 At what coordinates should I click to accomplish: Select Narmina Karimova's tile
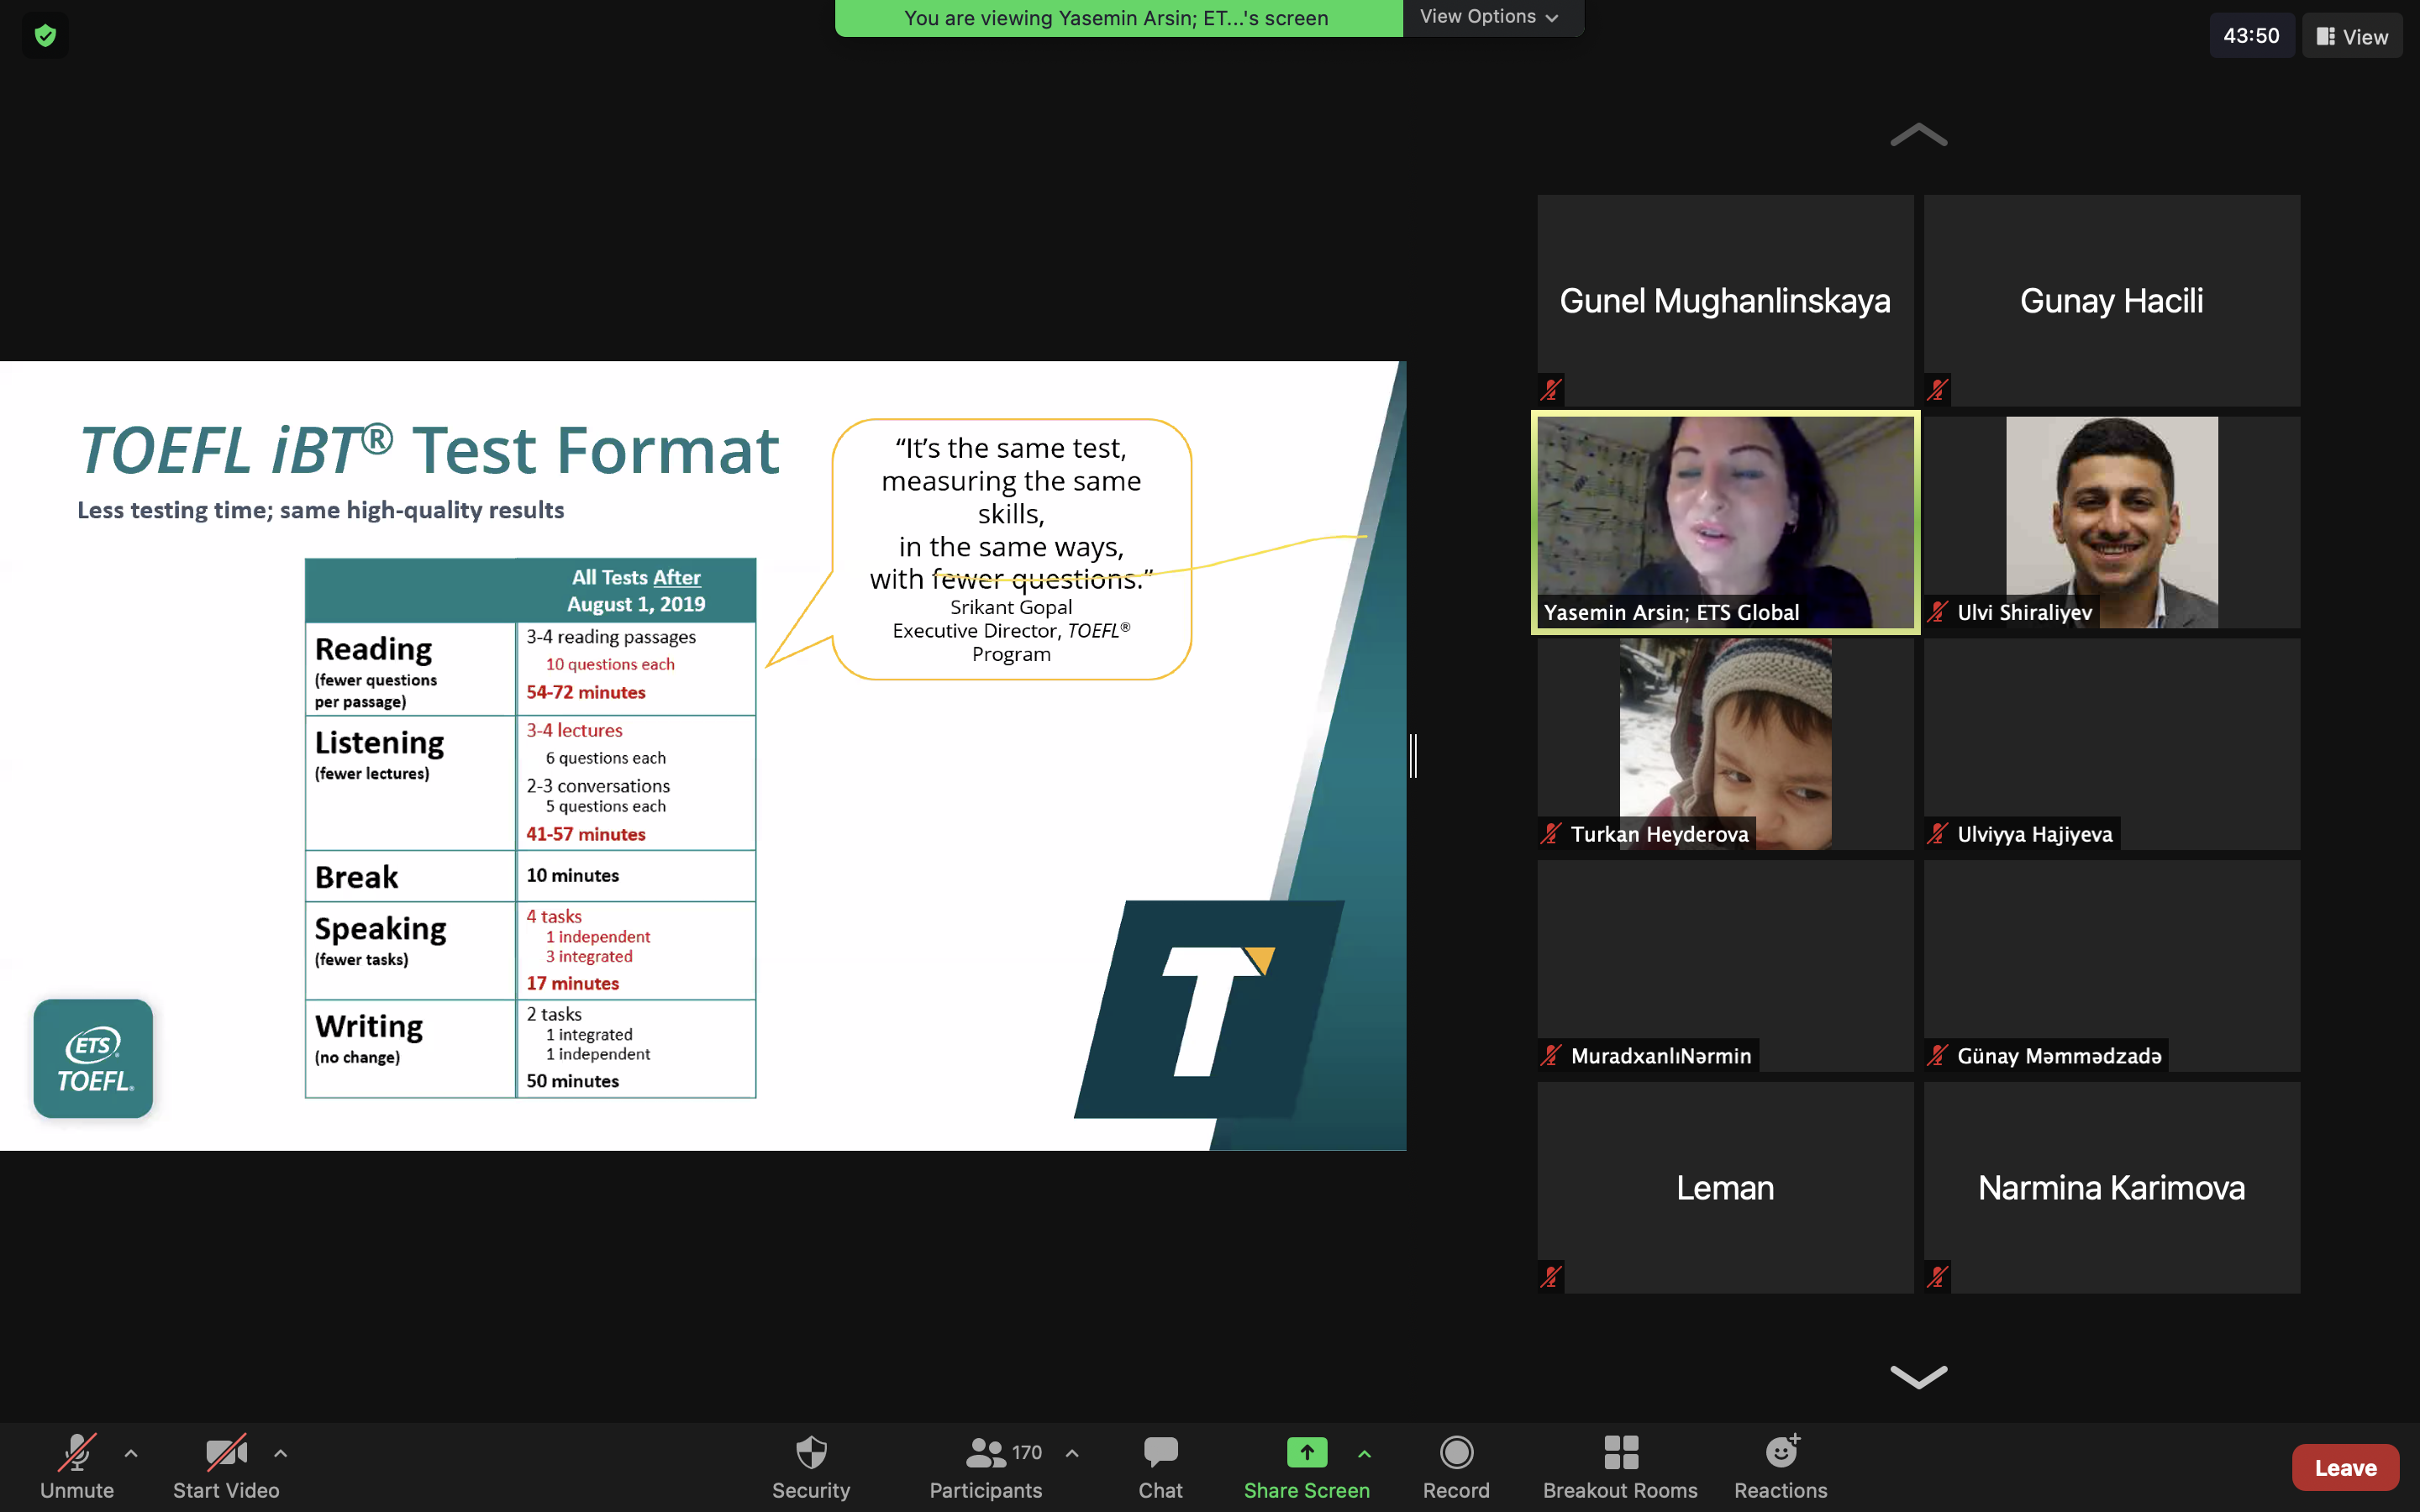point(2111,1187)
